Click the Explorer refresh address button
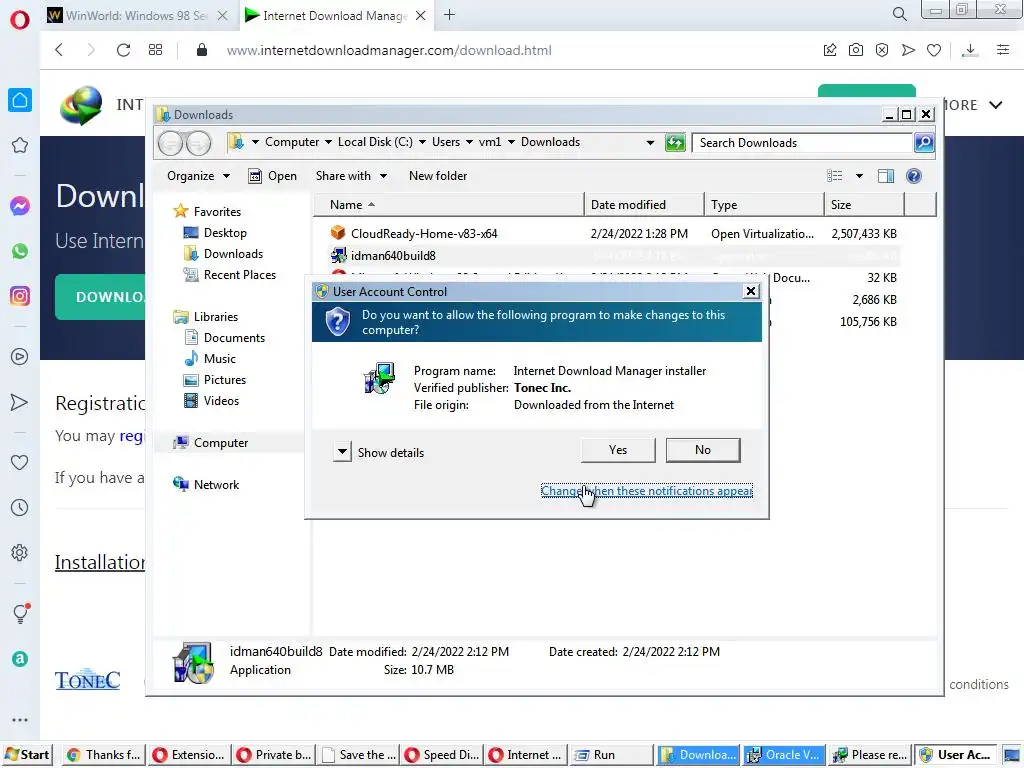Image resolution: width=1024 pixels, height=768 pixels. point(675,142)
